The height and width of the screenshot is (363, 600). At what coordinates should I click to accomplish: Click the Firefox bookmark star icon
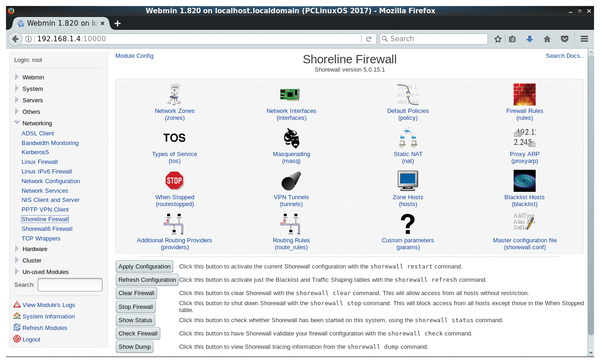coord(497,39)
